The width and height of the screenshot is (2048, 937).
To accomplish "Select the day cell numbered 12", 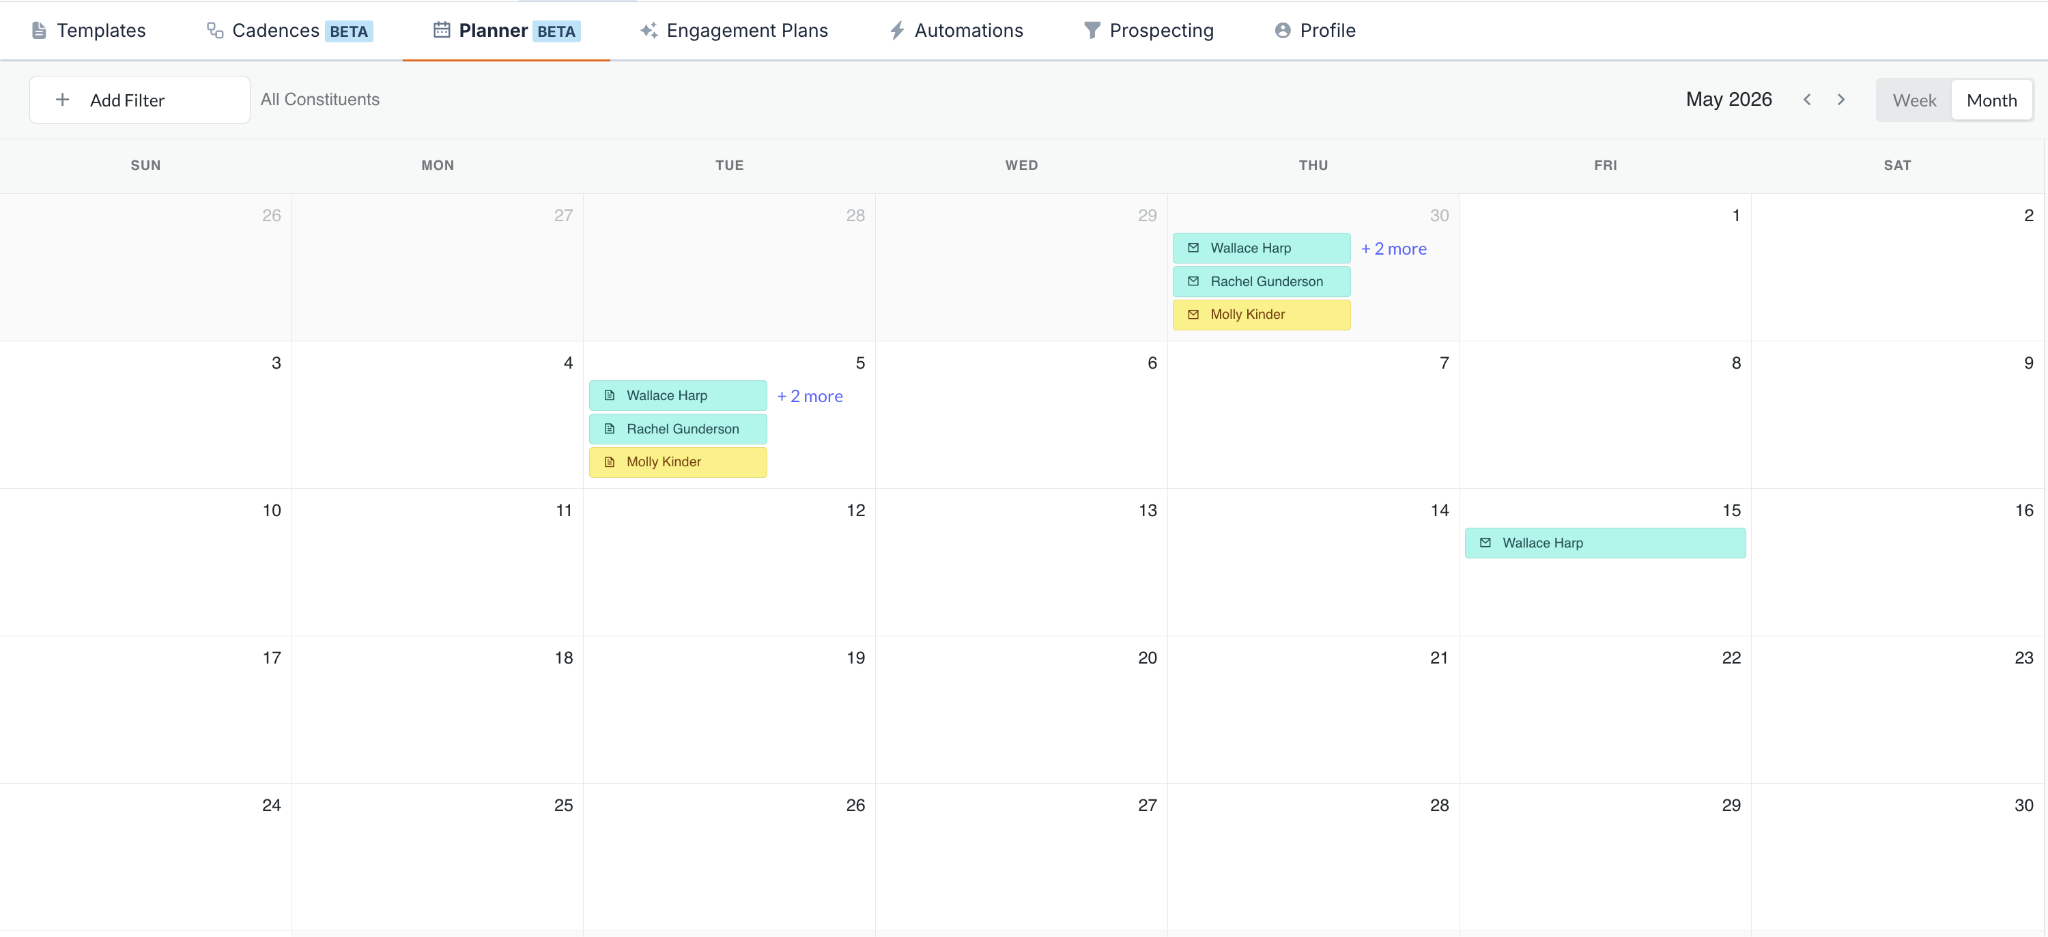I will [x=729, y=562].
